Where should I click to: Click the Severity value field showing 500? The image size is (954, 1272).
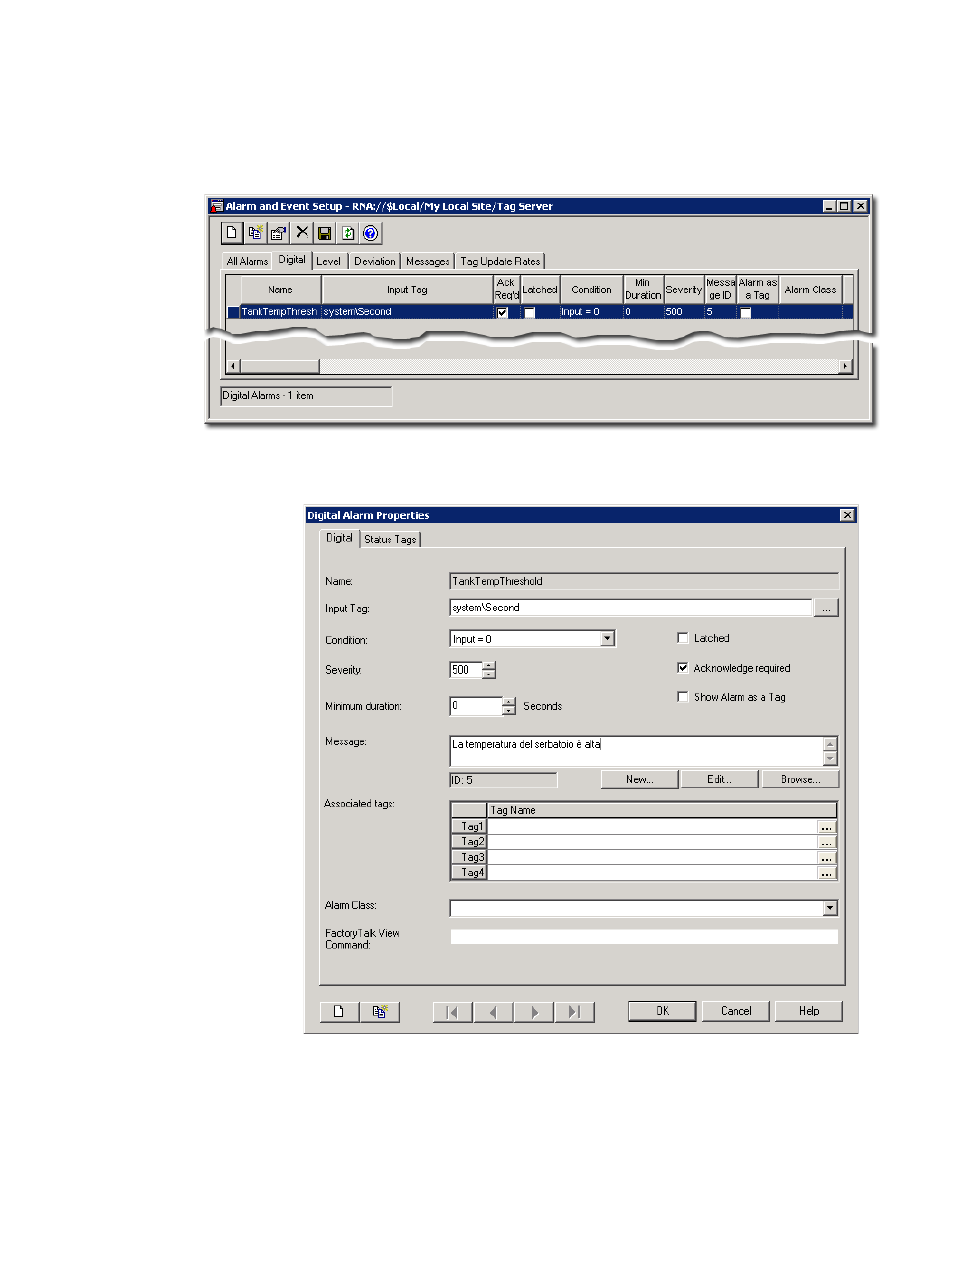tap(466, 670)
